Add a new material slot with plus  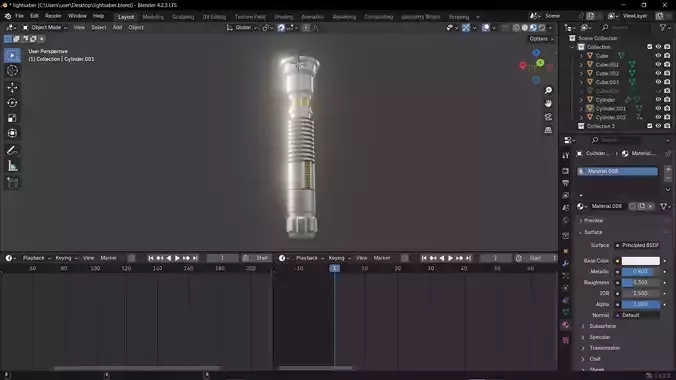pyautogui.click(x=668, y=170)
